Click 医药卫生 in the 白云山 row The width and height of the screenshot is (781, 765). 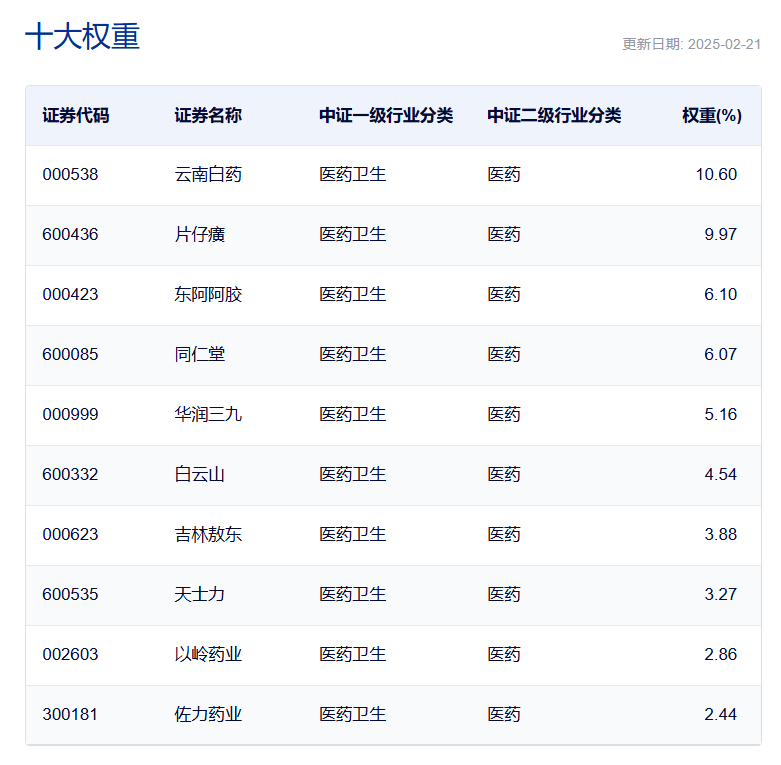point(353,475)
